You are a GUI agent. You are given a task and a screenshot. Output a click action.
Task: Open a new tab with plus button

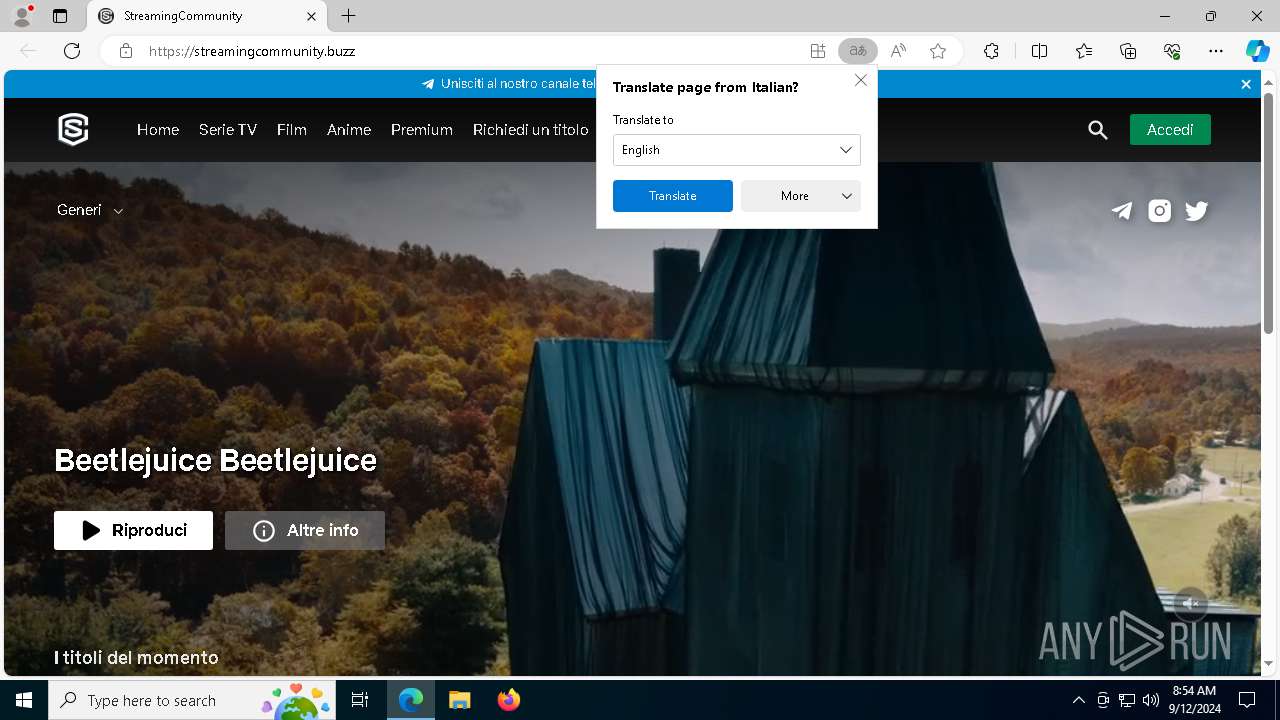coord(348,16)
